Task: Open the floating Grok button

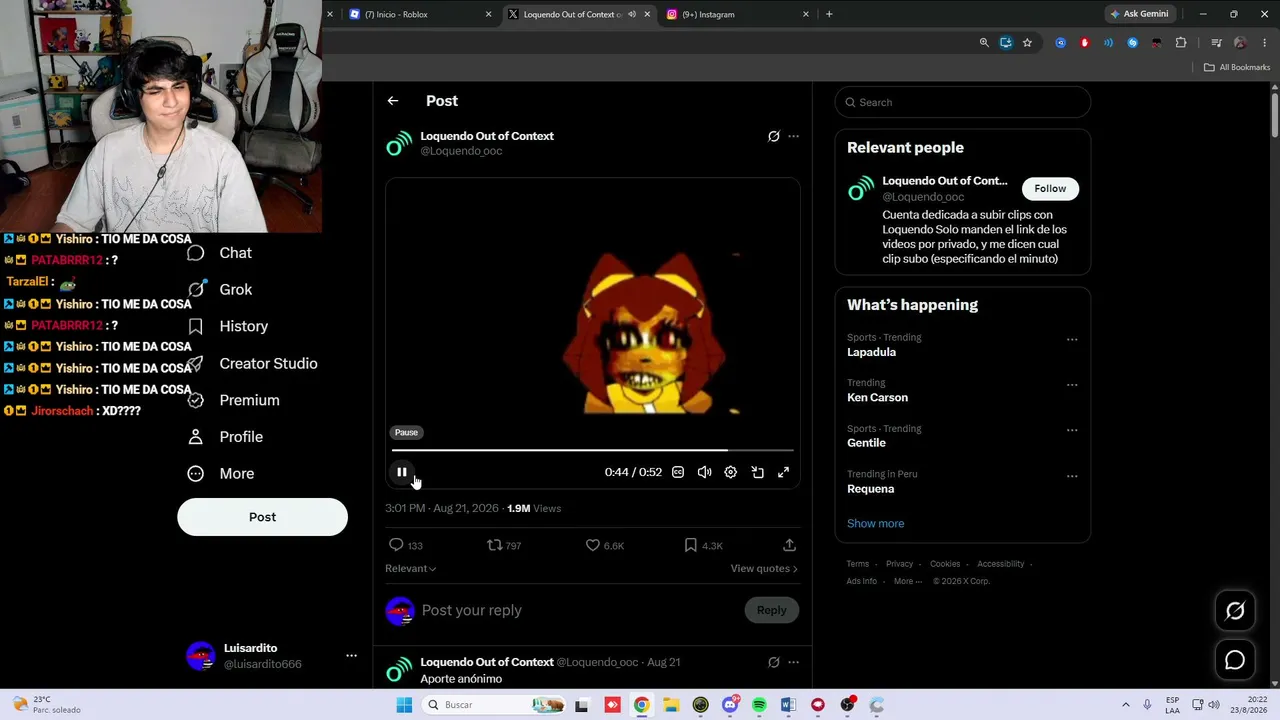Action: coord(1235,611)
